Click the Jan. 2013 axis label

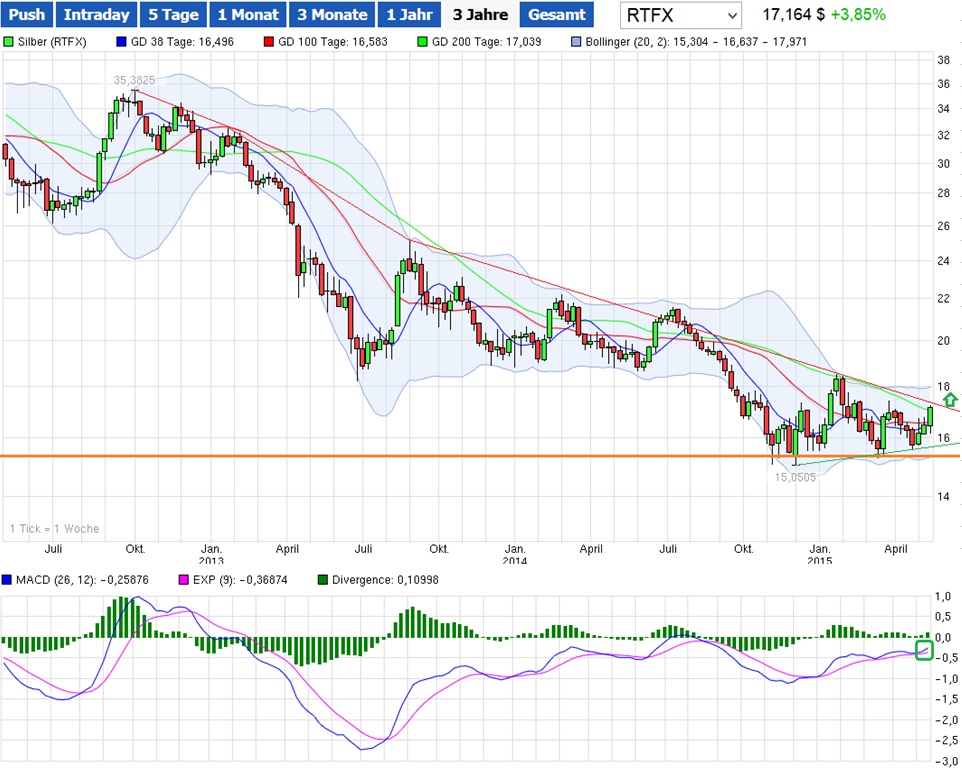[x=211, y=555]
